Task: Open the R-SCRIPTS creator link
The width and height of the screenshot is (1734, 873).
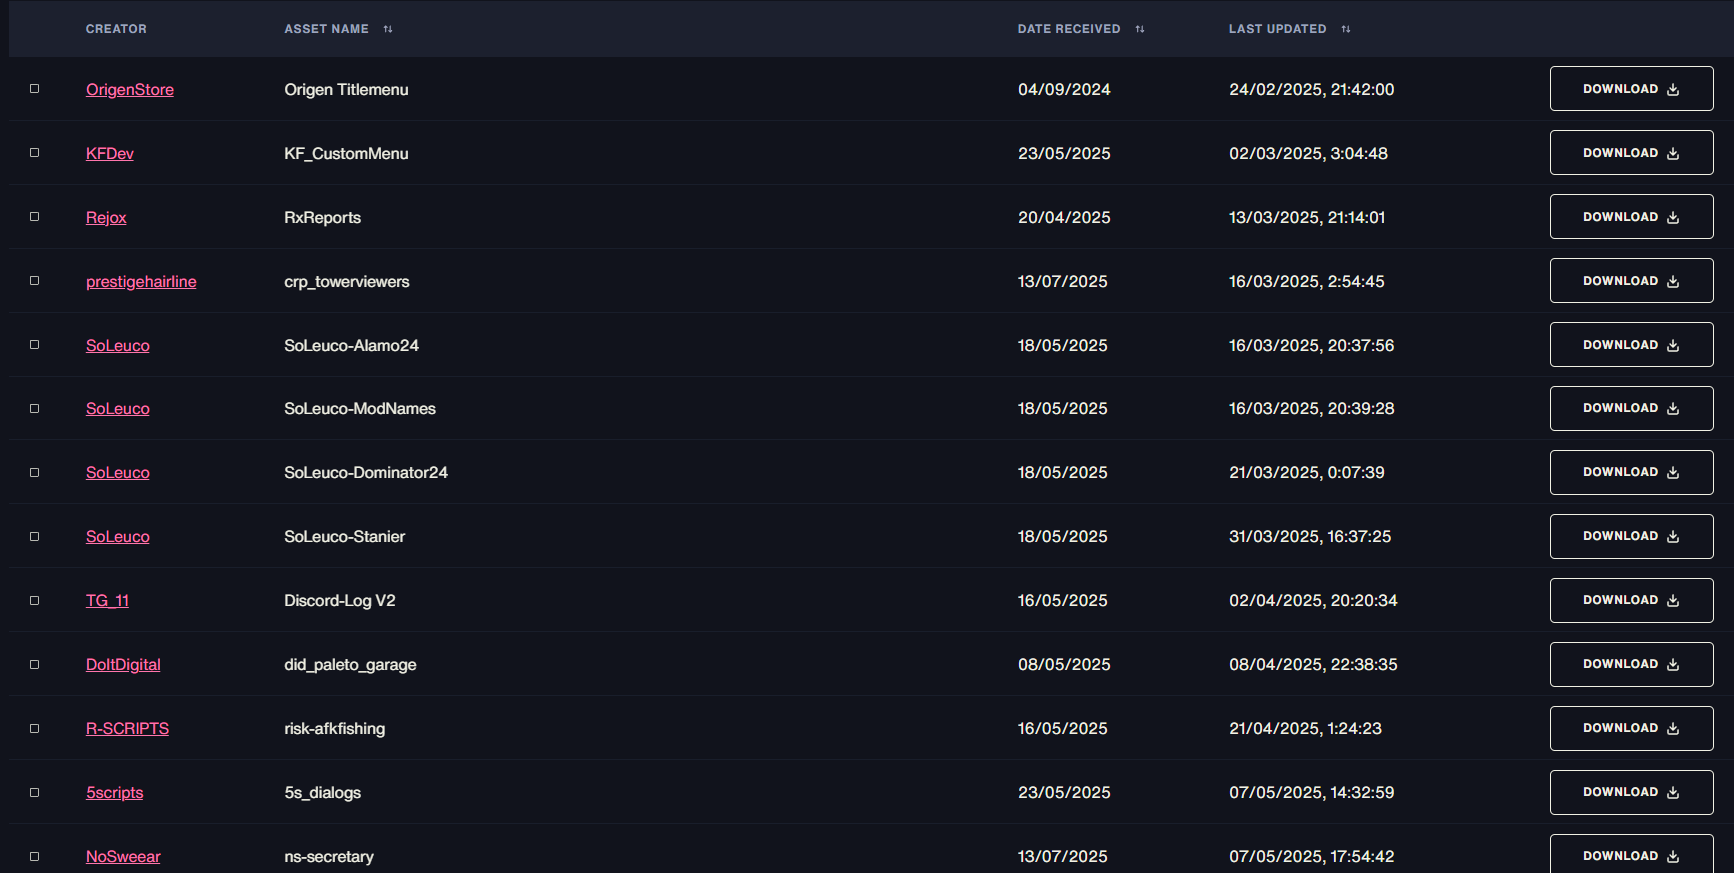Action: pos(127,729)
